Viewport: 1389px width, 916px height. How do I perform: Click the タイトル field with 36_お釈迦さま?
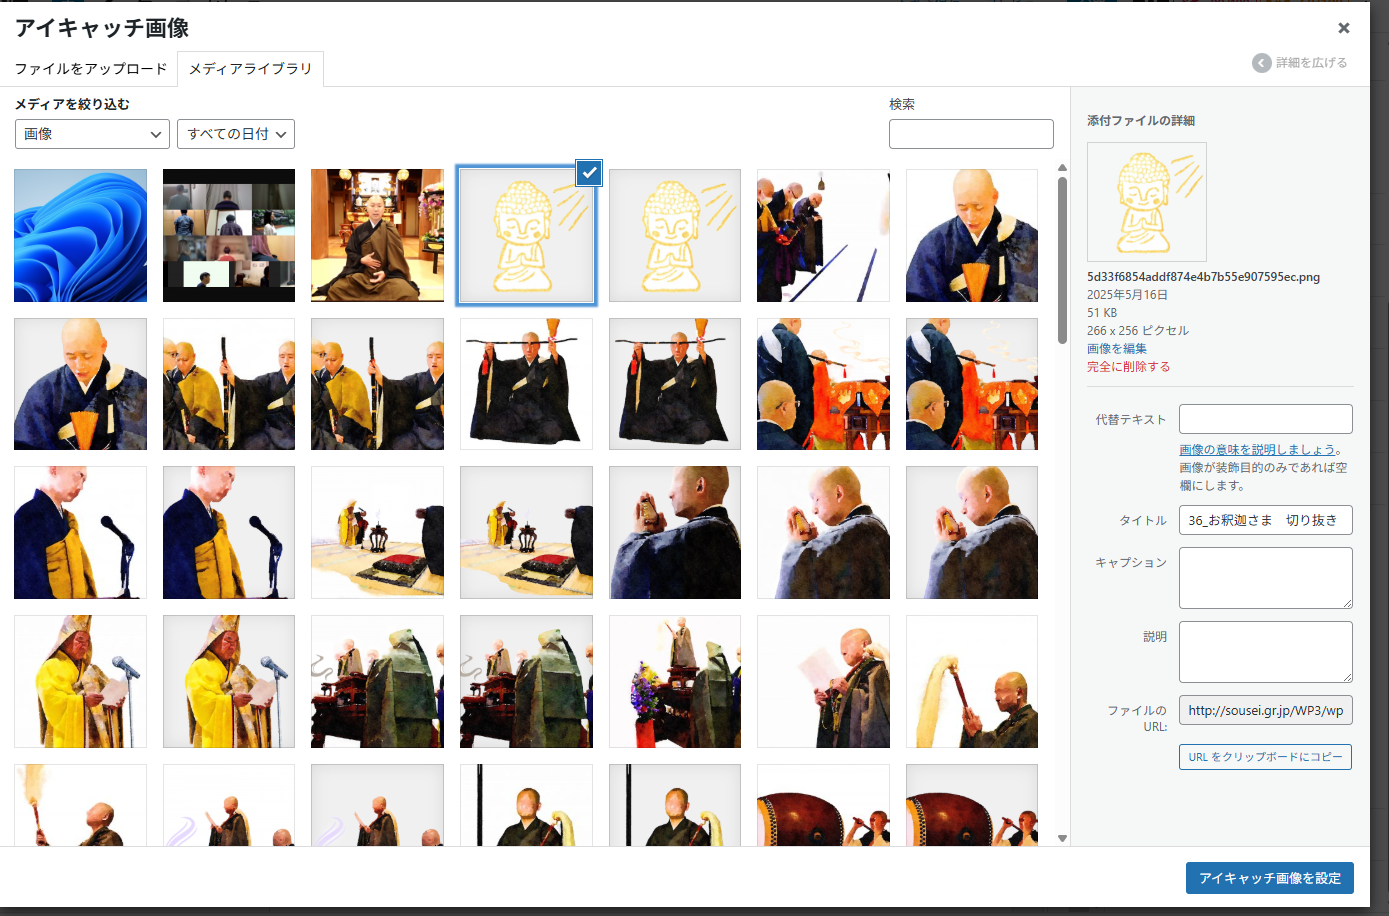[1265, 520]
